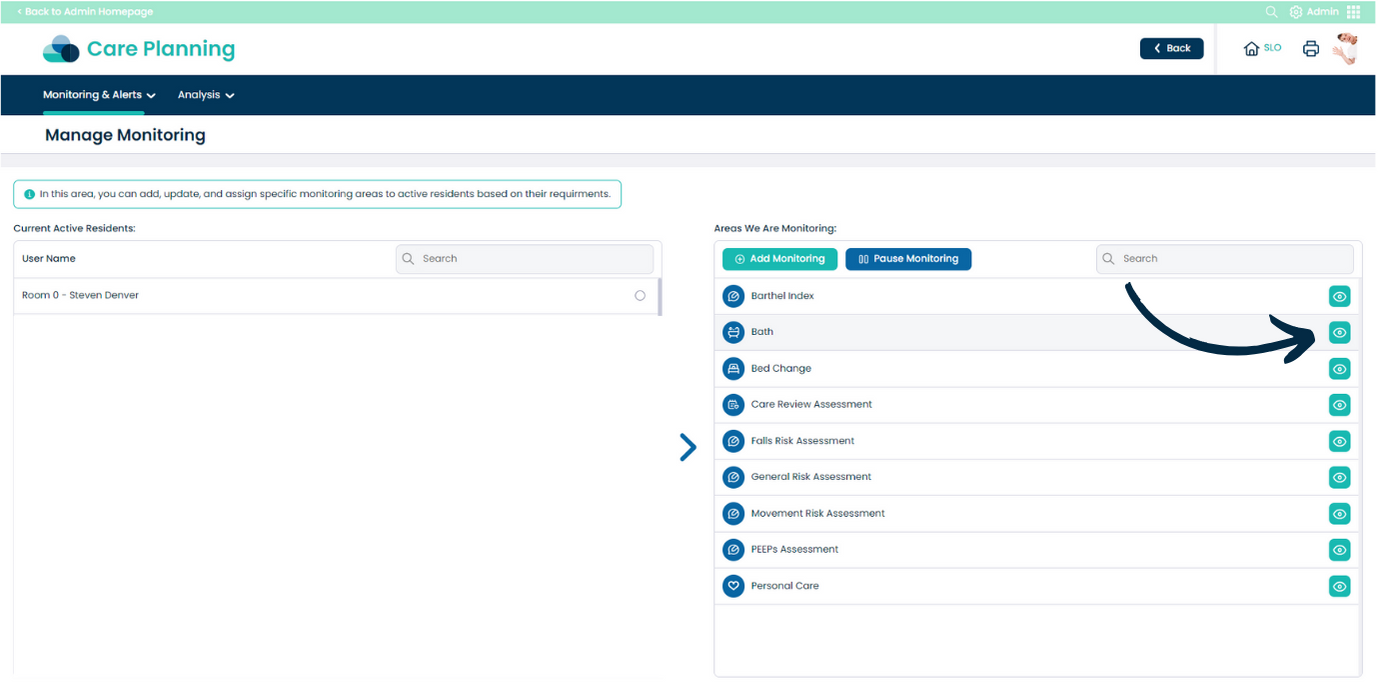Click the Falls Risk Assessment row icon
Screen dimensions: 1378x688
pyautogui.click(x=734, y=441)
